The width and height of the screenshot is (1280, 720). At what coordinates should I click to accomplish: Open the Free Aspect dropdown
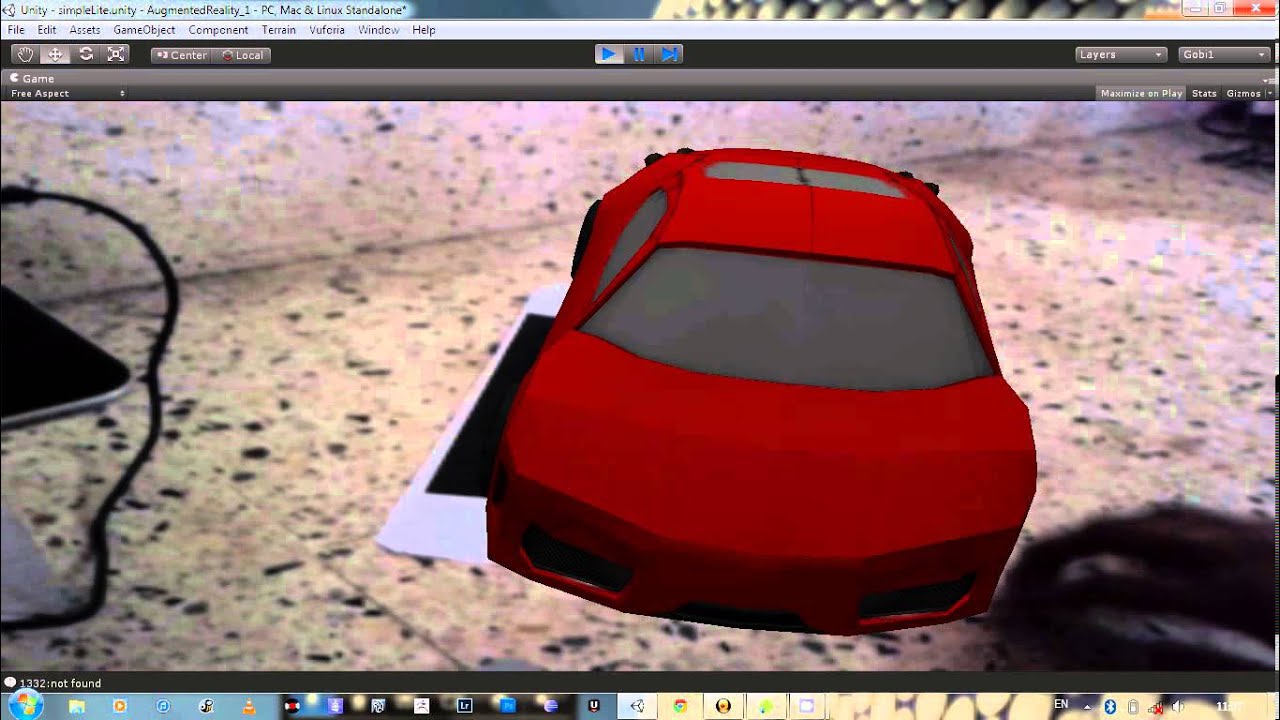pos(67,93)
